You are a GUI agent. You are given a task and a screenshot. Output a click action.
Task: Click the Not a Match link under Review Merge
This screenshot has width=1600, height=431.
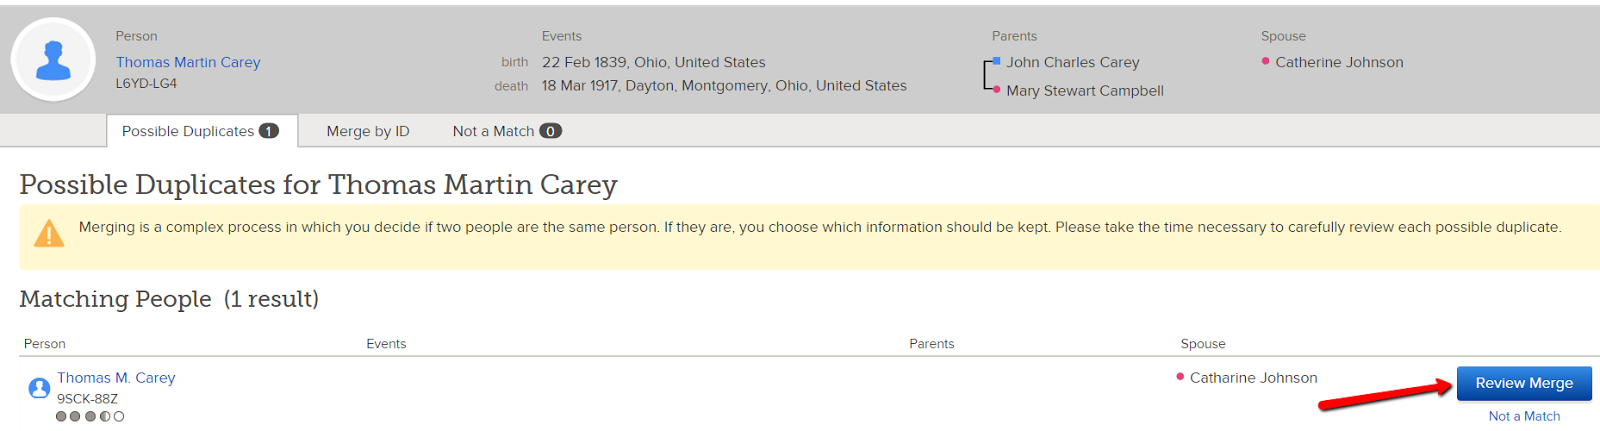click(x=1524, y=416)
